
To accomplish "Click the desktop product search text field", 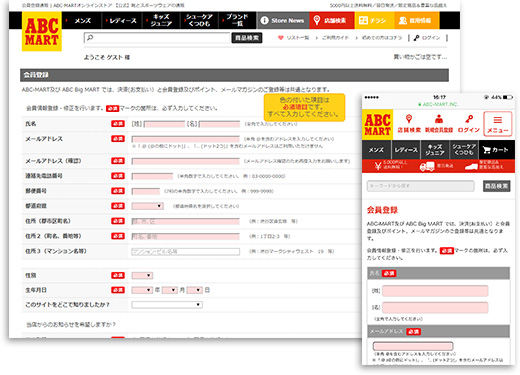I will [x=157, y=38].
